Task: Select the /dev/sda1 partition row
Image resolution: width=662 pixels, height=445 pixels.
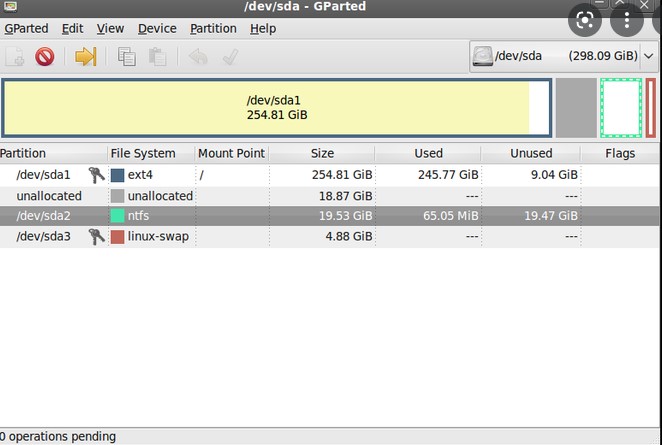Action: pos(329,175)
